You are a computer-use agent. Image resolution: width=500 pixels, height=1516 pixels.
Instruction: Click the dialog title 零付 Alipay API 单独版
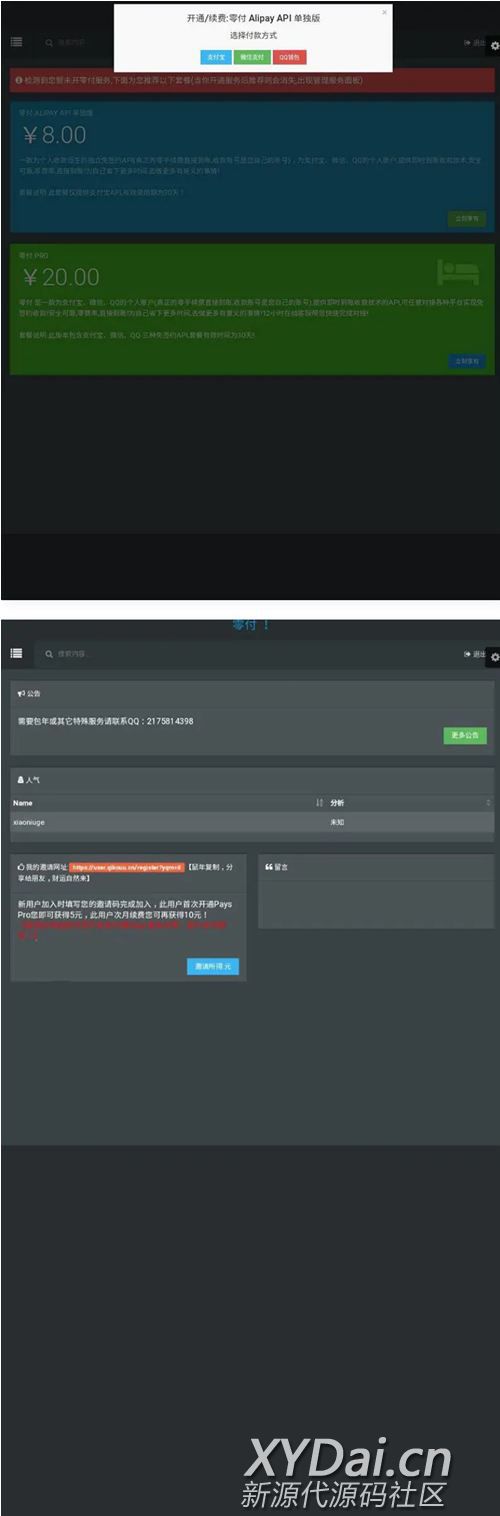click(253, 18)
